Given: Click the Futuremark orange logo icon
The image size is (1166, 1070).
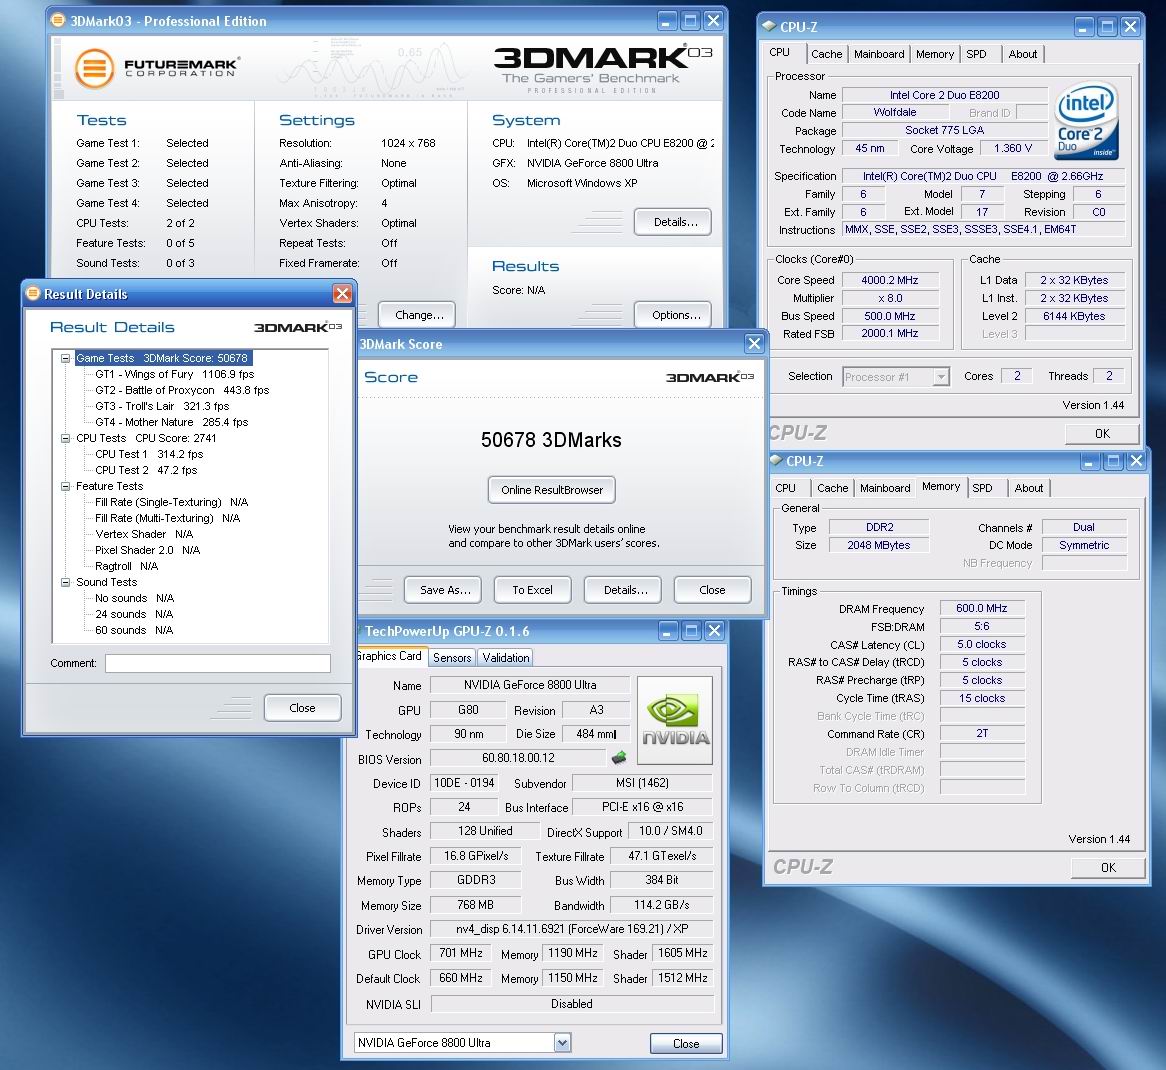Looking at the screenshot, I should tap(94, 68).
